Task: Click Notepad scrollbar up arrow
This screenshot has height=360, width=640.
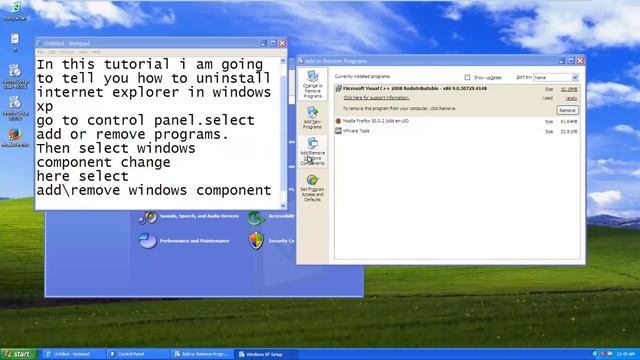Action: (x=283, y=61)
